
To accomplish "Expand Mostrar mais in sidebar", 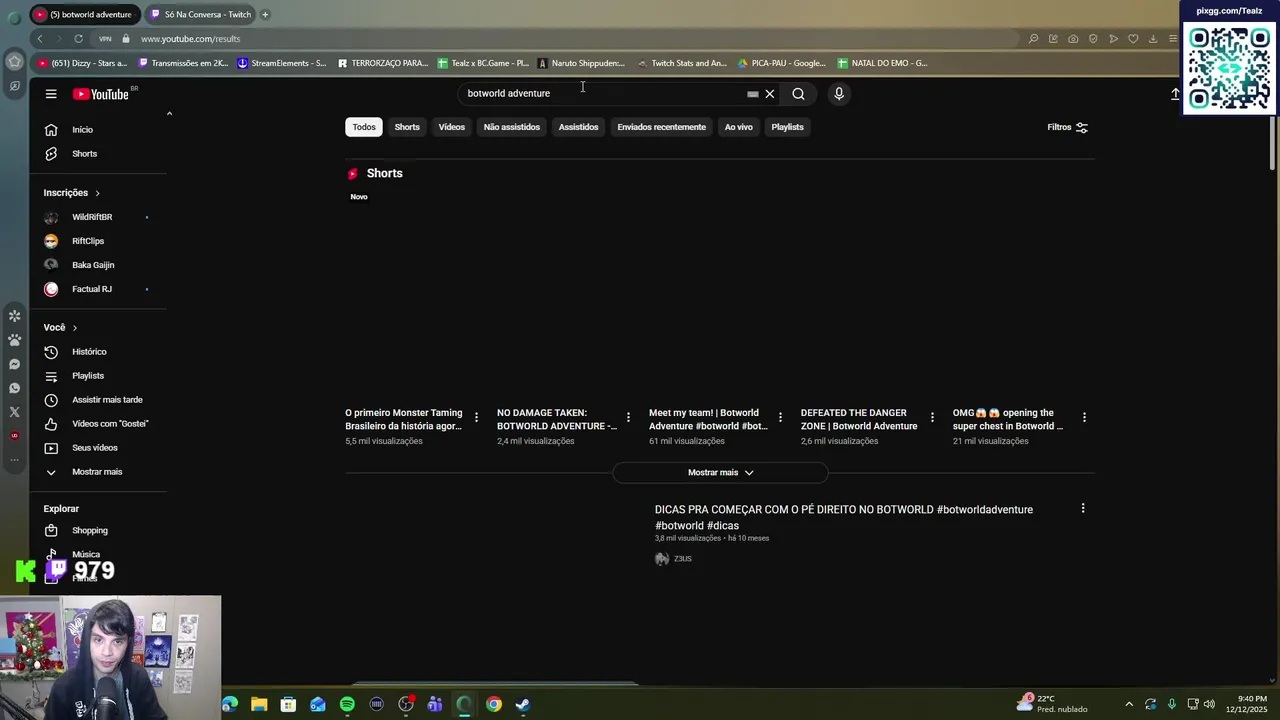I will click(98, 472).
